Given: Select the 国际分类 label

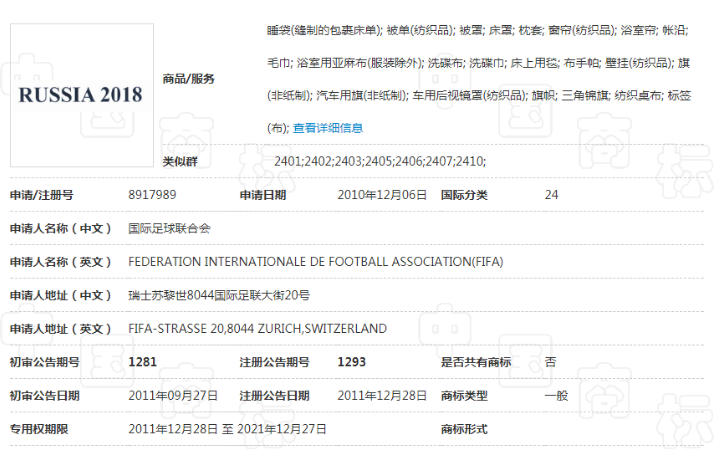Looking at the screenshot, I should coord(464,195).
